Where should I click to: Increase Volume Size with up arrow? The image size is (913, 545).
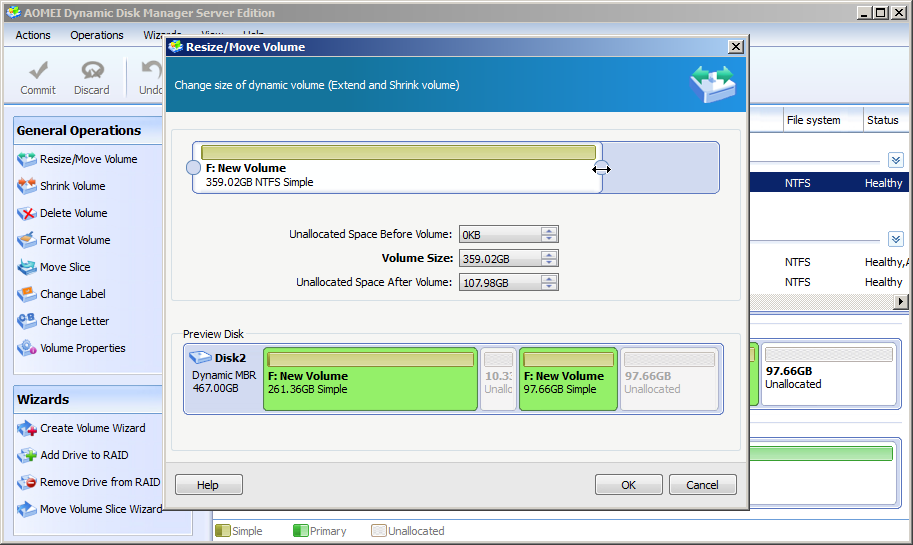click(548, 254)
